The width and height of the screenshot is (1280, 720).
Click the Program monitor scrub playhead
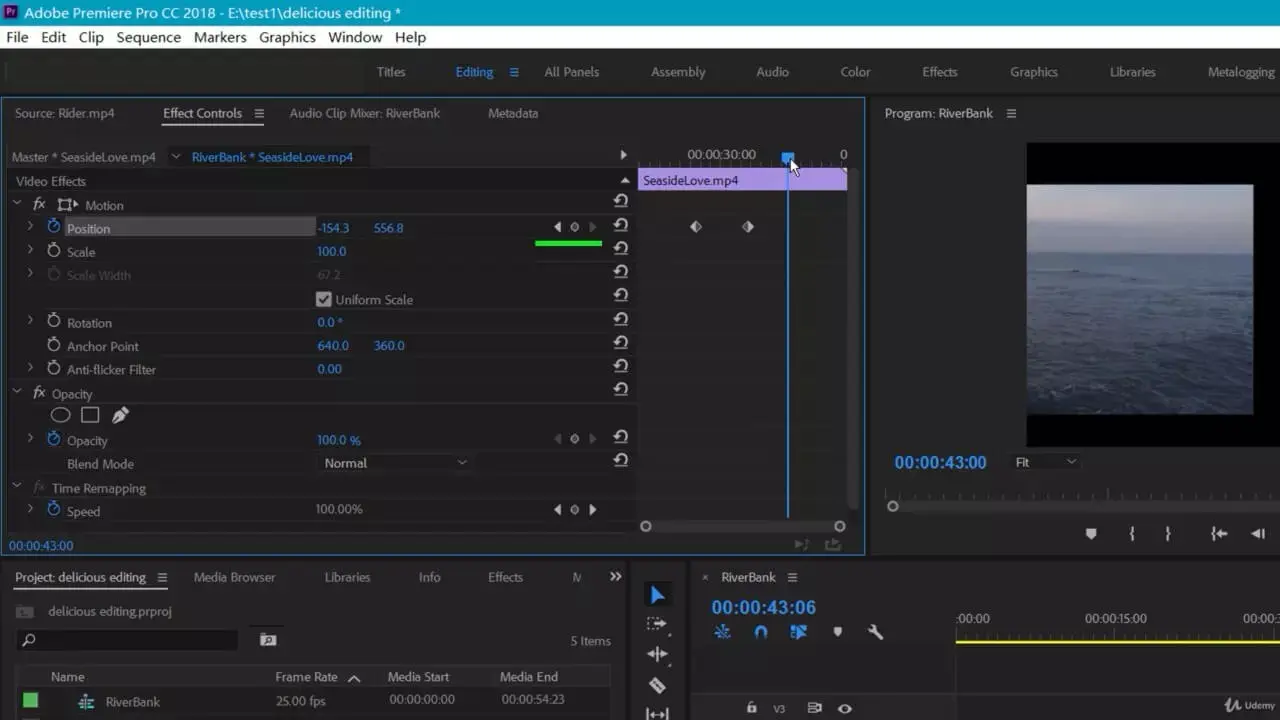click(893, 506)
